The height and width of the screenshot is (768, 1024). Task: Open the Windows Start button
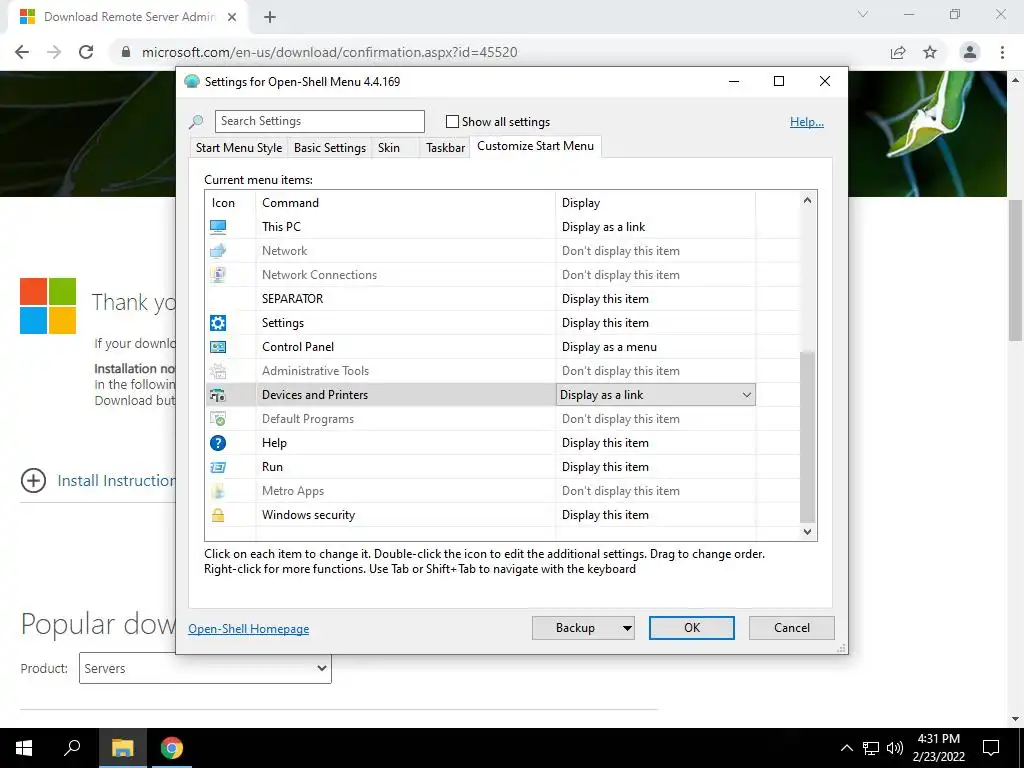(x=24, y=748)
